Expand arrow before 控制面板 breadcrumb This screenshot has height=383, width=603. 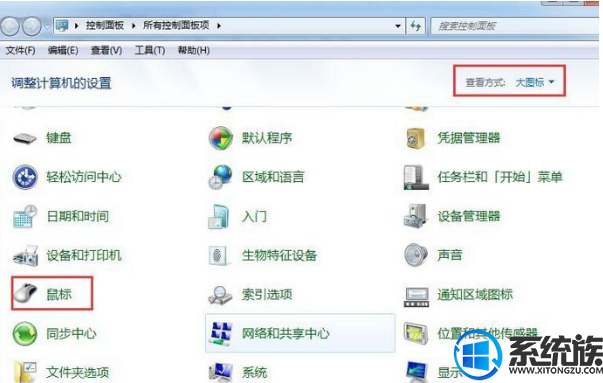click(x=77, y=26)
